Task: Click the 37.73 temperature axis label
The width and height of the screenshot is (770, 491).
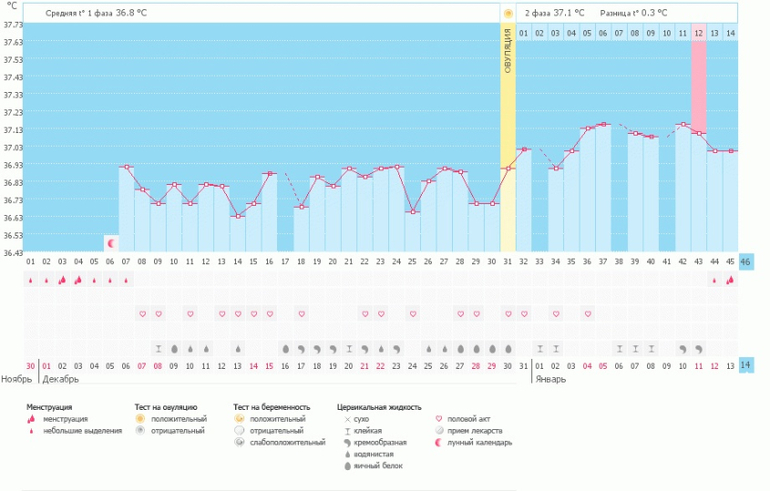Action: point(12,25)
